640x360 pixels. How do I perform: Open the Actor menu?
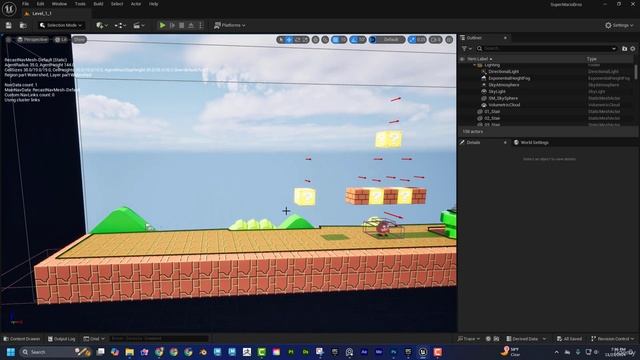click(x=136, y=4)
